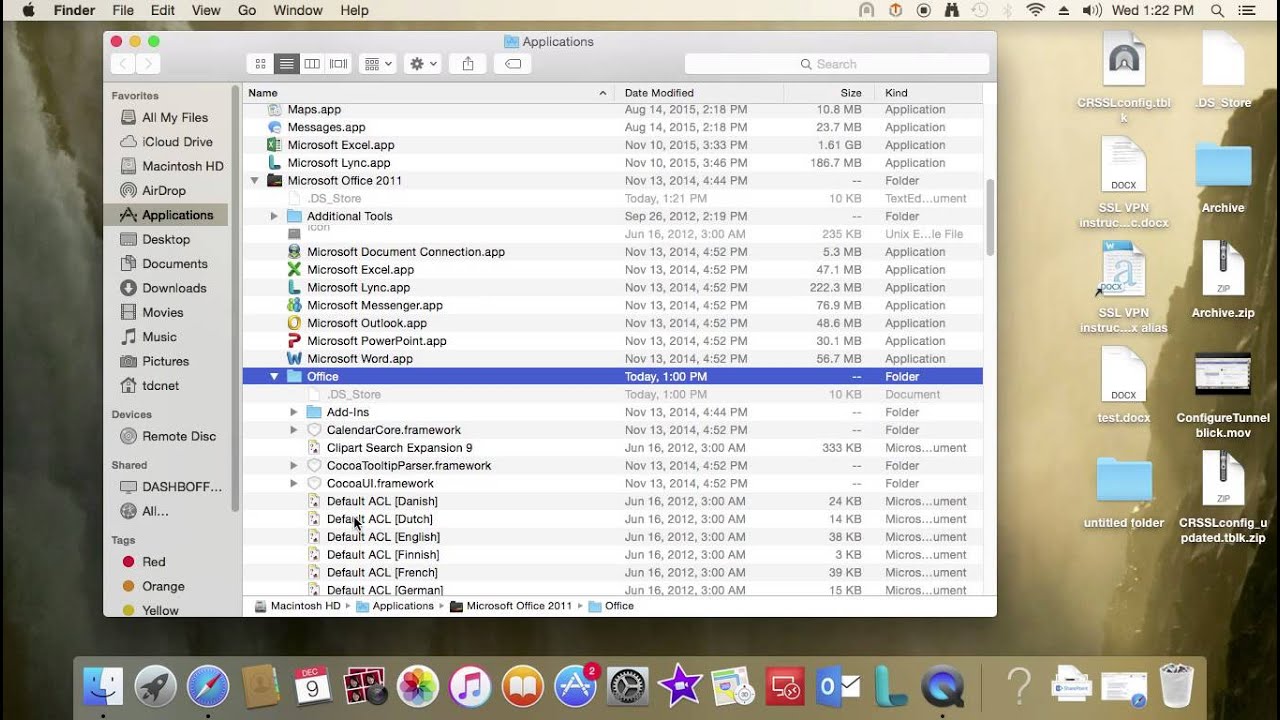Click into the Finder Search field
The width and height of the screenshot is (1280, 720).
coord(837,64)
